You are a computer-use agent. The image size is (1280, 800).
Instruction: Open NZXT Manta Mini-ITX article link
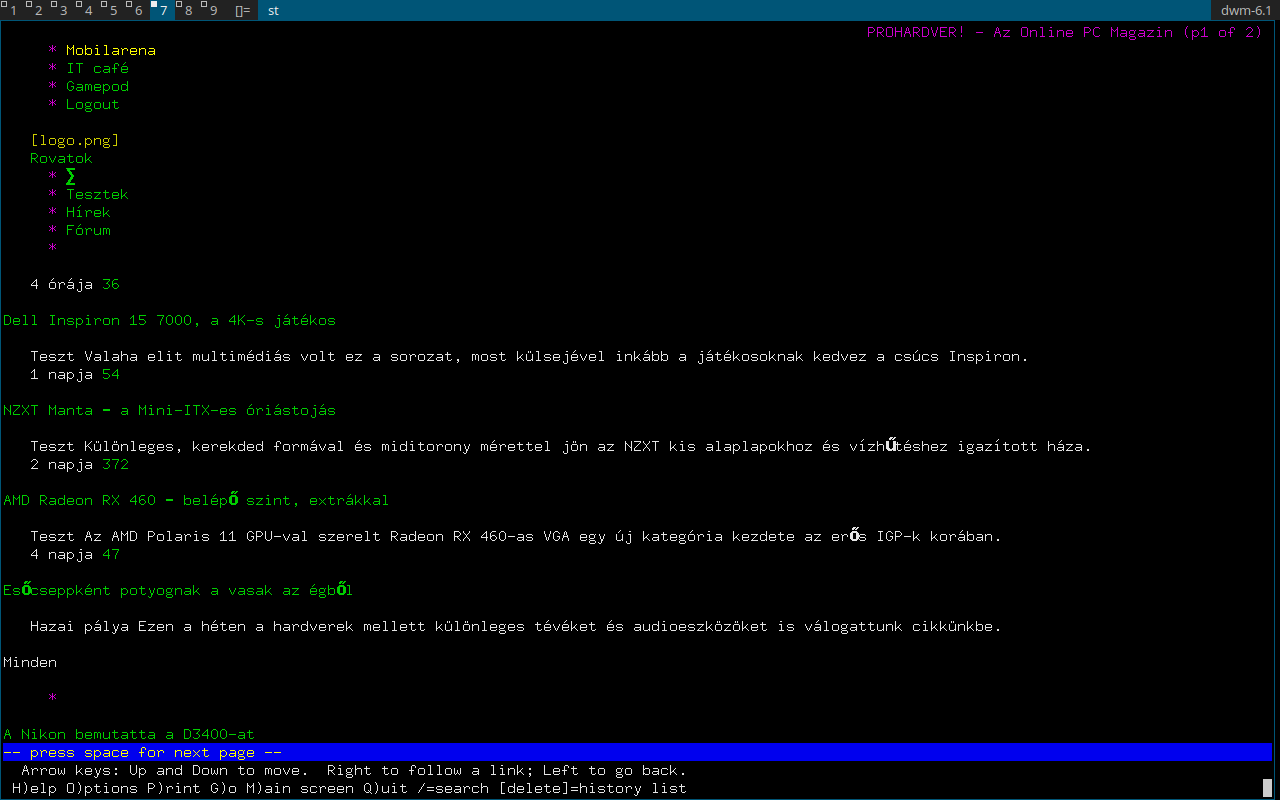(170, 410)
